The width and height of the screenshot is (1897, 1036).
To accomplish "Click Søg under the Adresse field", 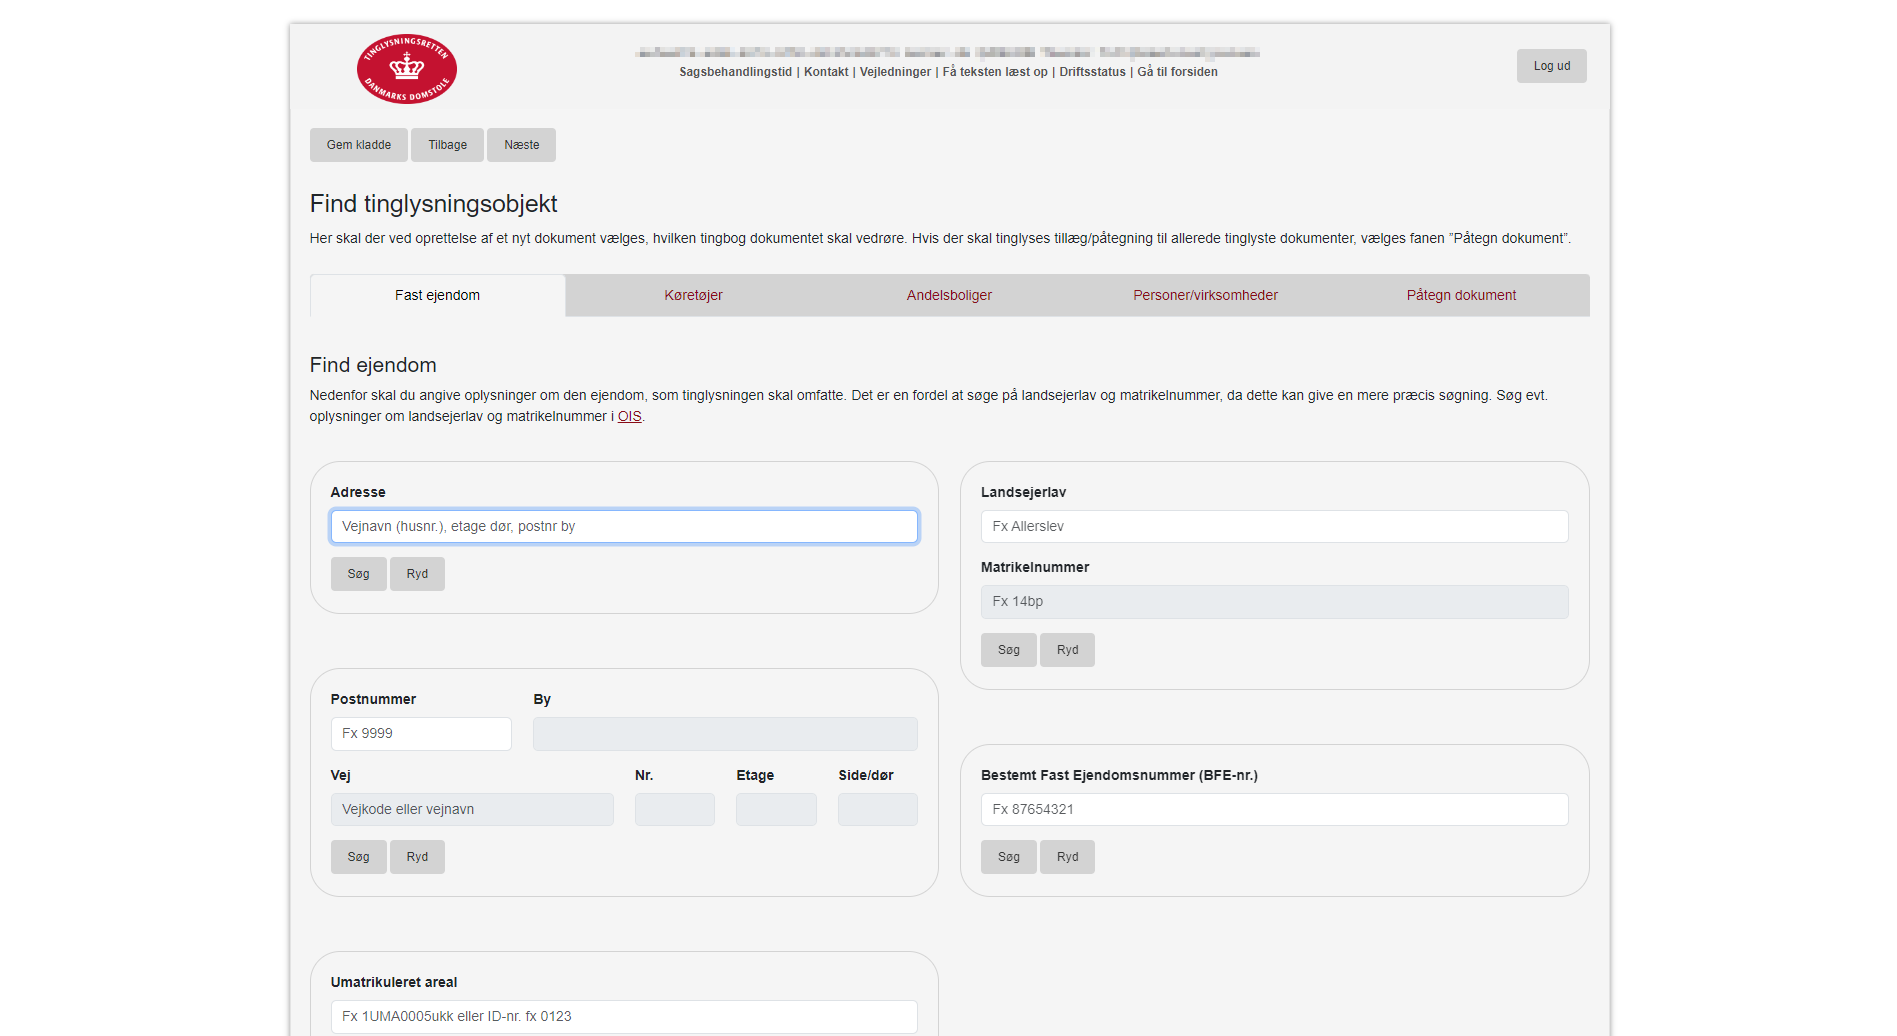I will [358, 574].
